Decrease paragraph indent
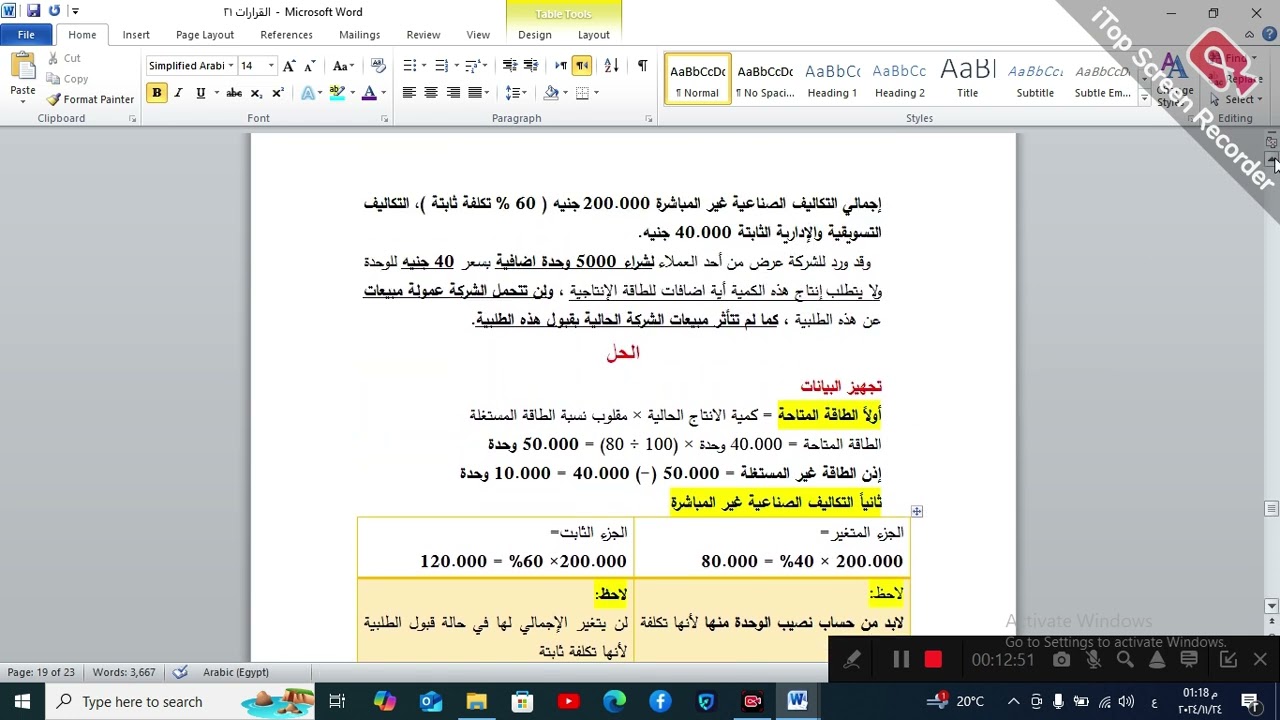The width and height of the screenshot is (1280, 720). [509, 66]
